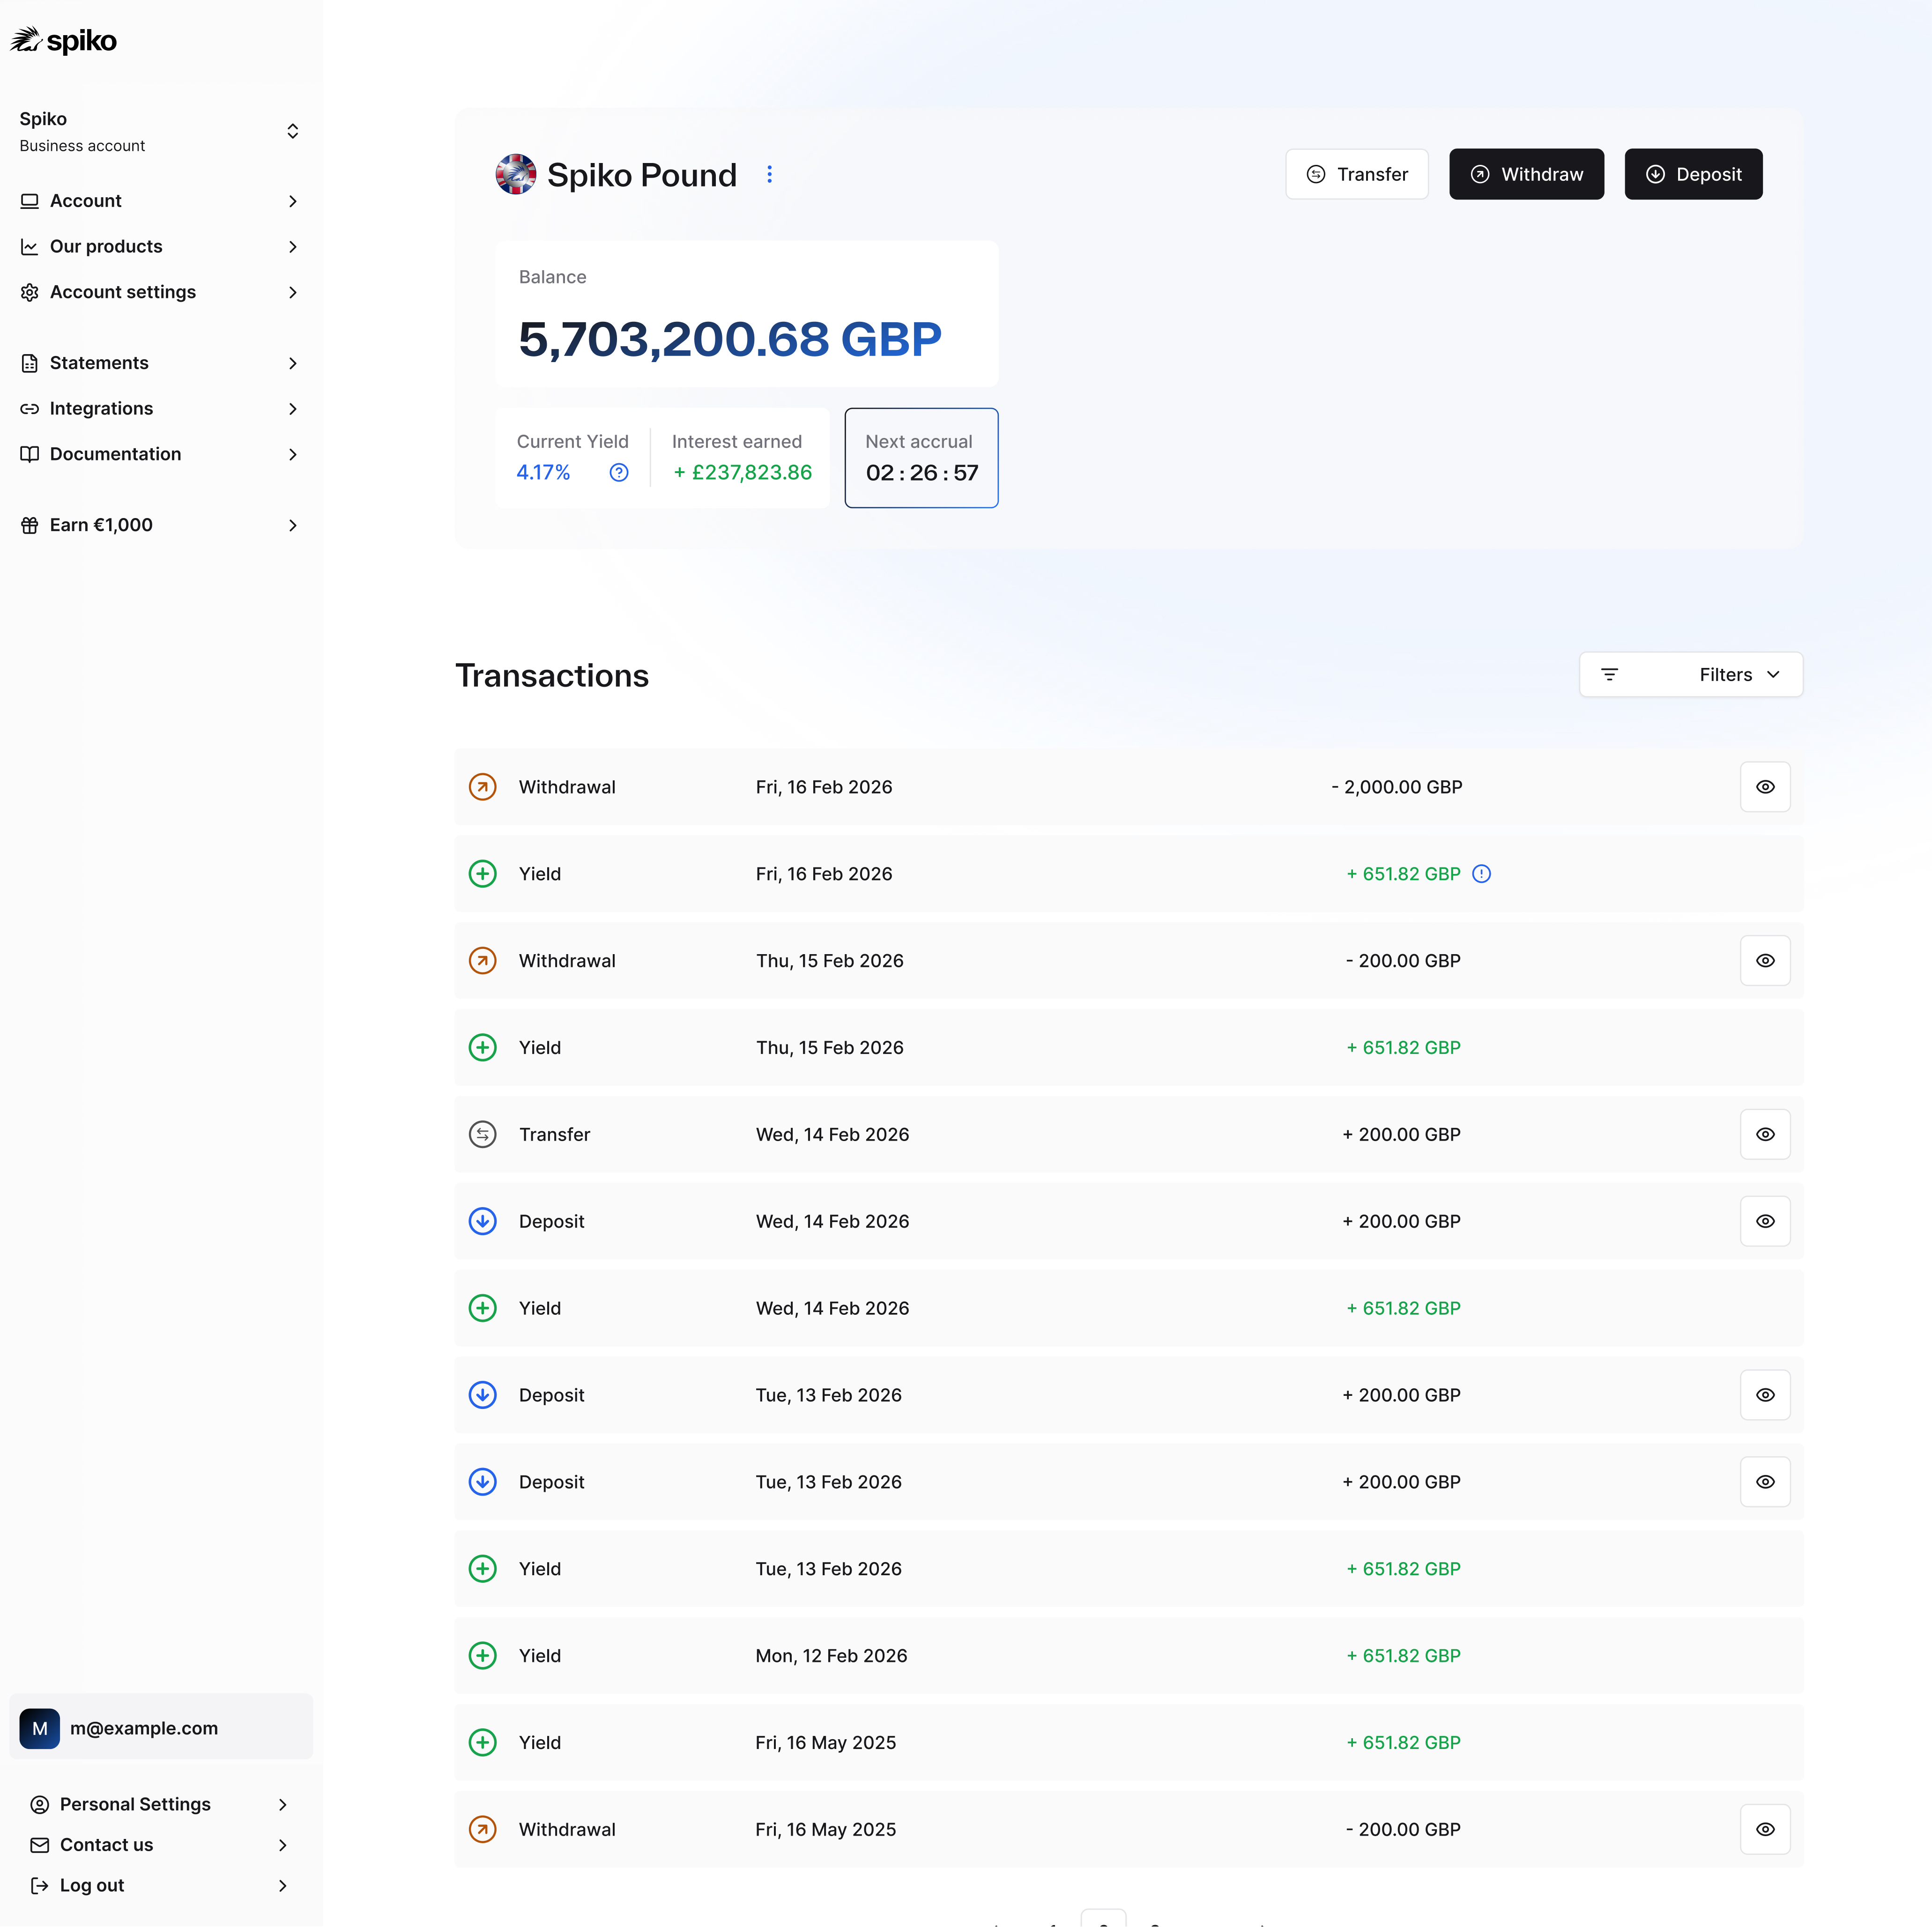This screenshot has height=1927, width=1932.
Task: Click the help icon next to Current Yield
Action: coord(619,473)
